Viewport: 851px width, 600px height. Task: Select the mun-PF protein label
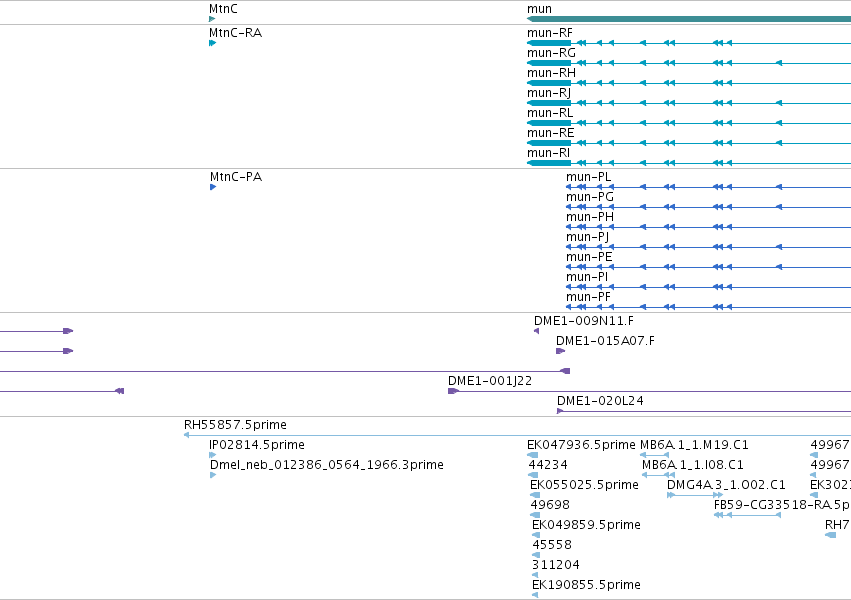589,297
